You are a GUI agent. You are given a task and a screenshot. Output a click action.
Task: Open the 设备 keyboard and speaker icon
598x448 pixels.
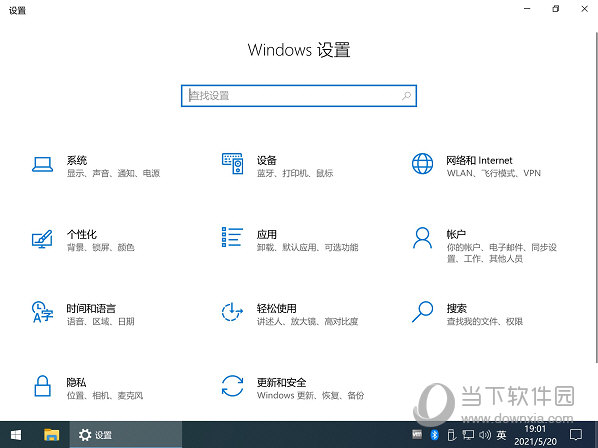point(233,164)
